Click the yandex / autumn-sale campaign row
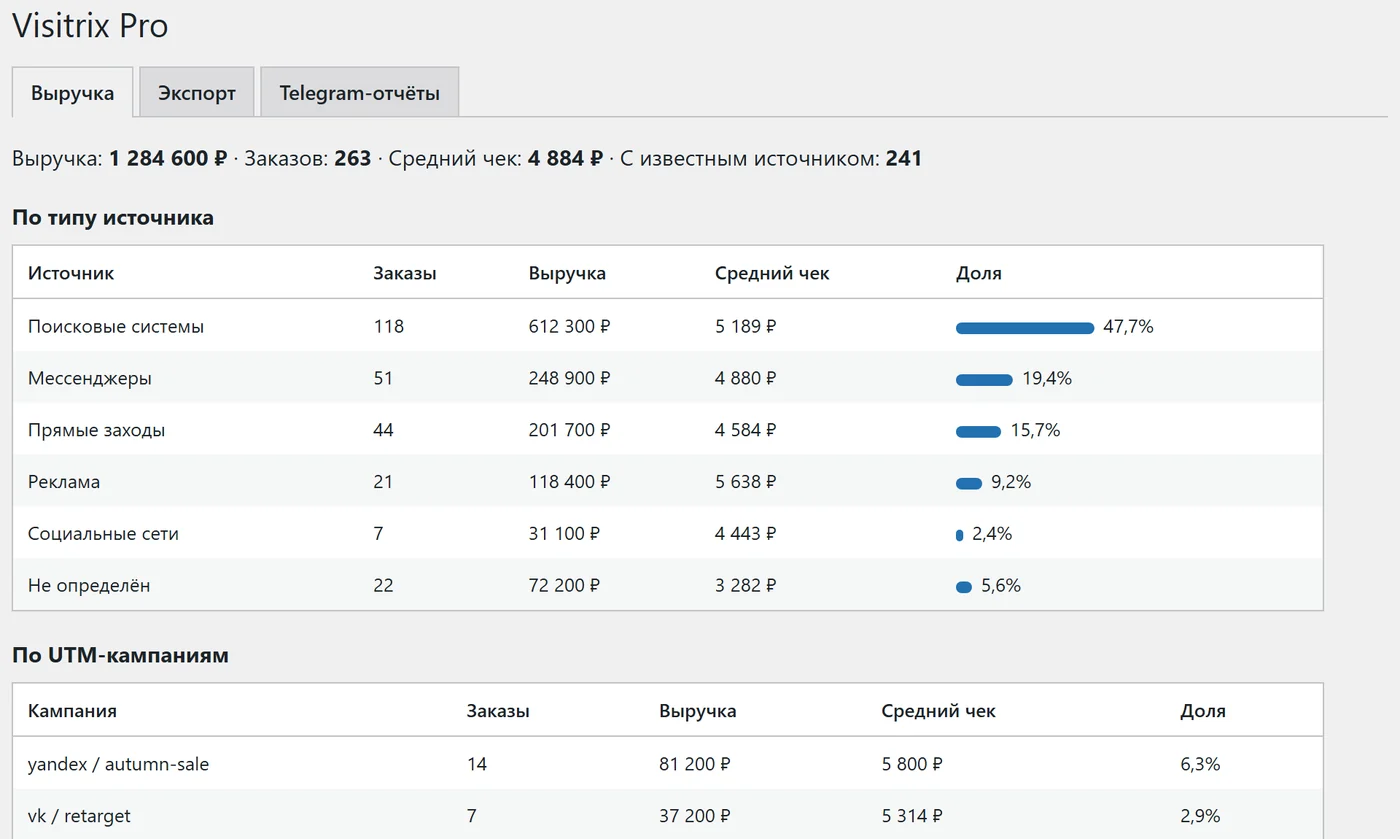Image resolution: width=1400 pixels, height=839 pixels. (x=667, y=764)
